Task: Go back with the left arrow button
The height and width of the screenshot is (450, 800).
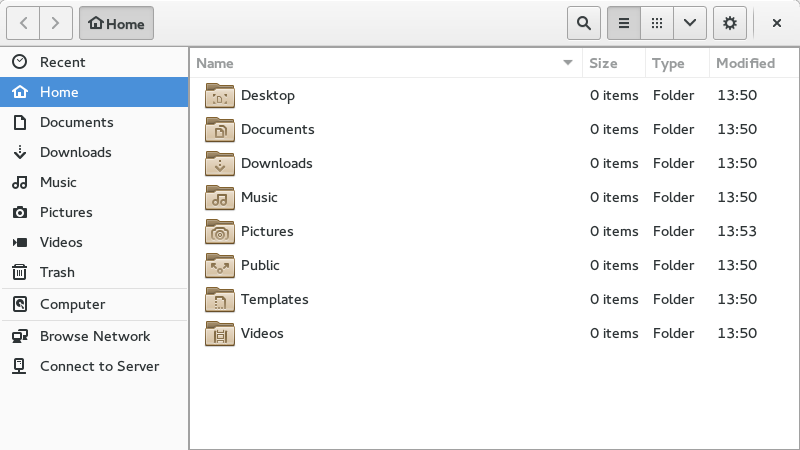Action: tap(23, 23)
